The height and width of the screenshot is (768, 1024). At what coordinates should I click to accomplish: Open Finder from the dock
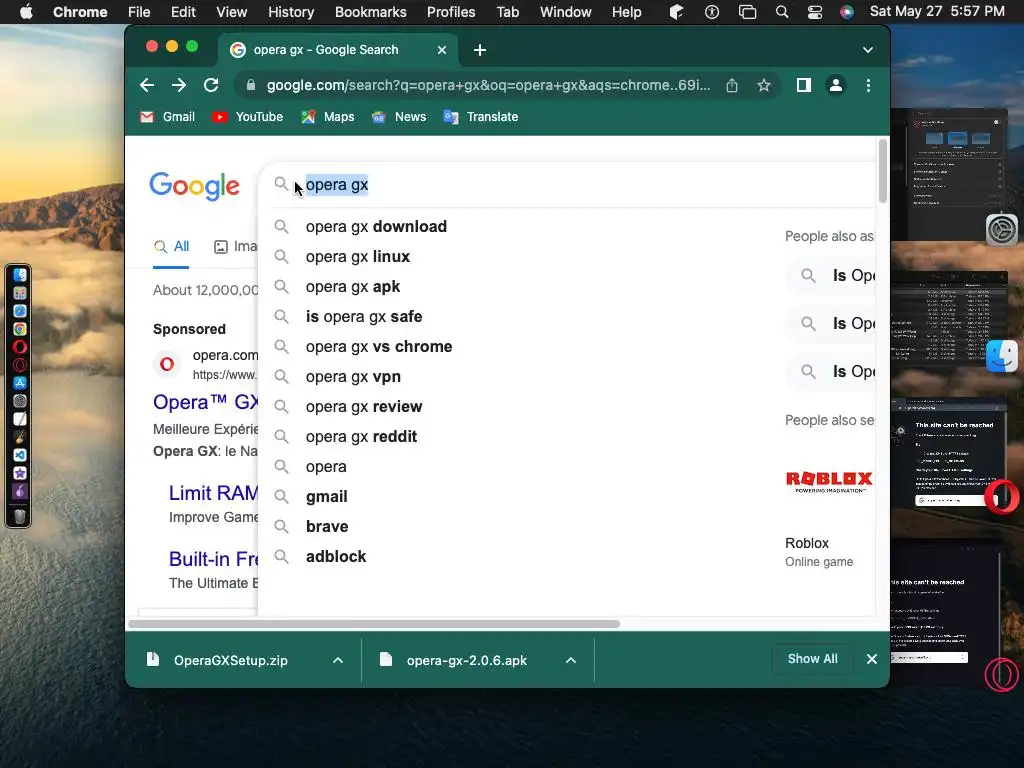[20, 275]
